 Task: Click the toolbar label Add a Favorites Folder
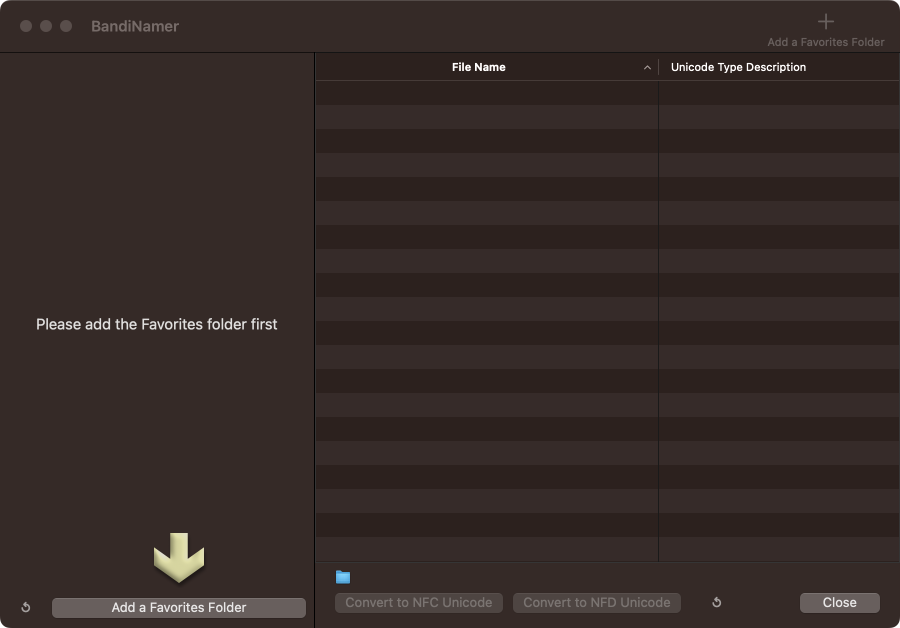pos(825,42)
